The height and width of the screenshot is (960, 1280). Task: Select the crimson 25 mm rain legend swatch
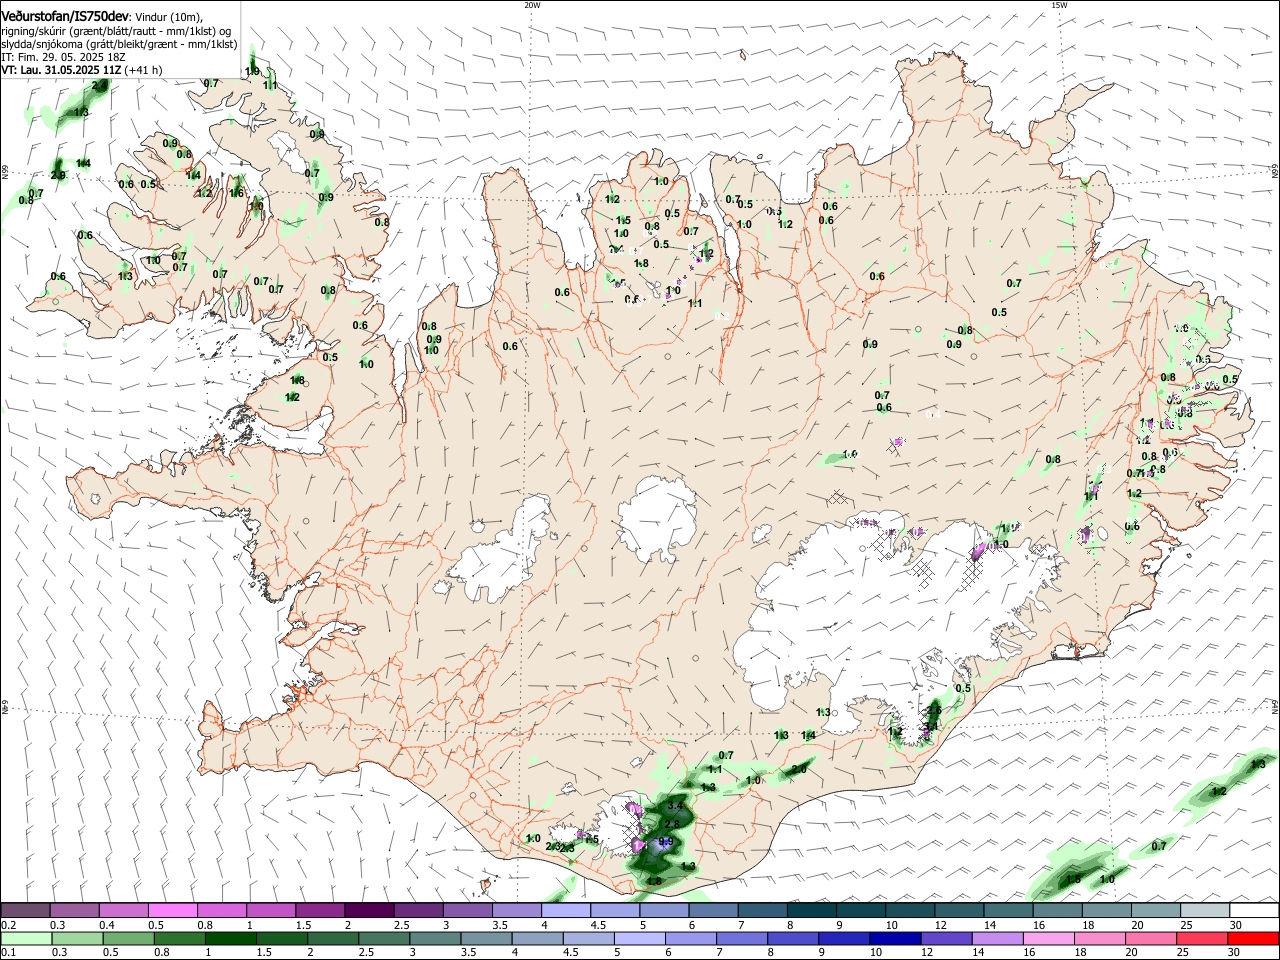[x=1201, y=938]
